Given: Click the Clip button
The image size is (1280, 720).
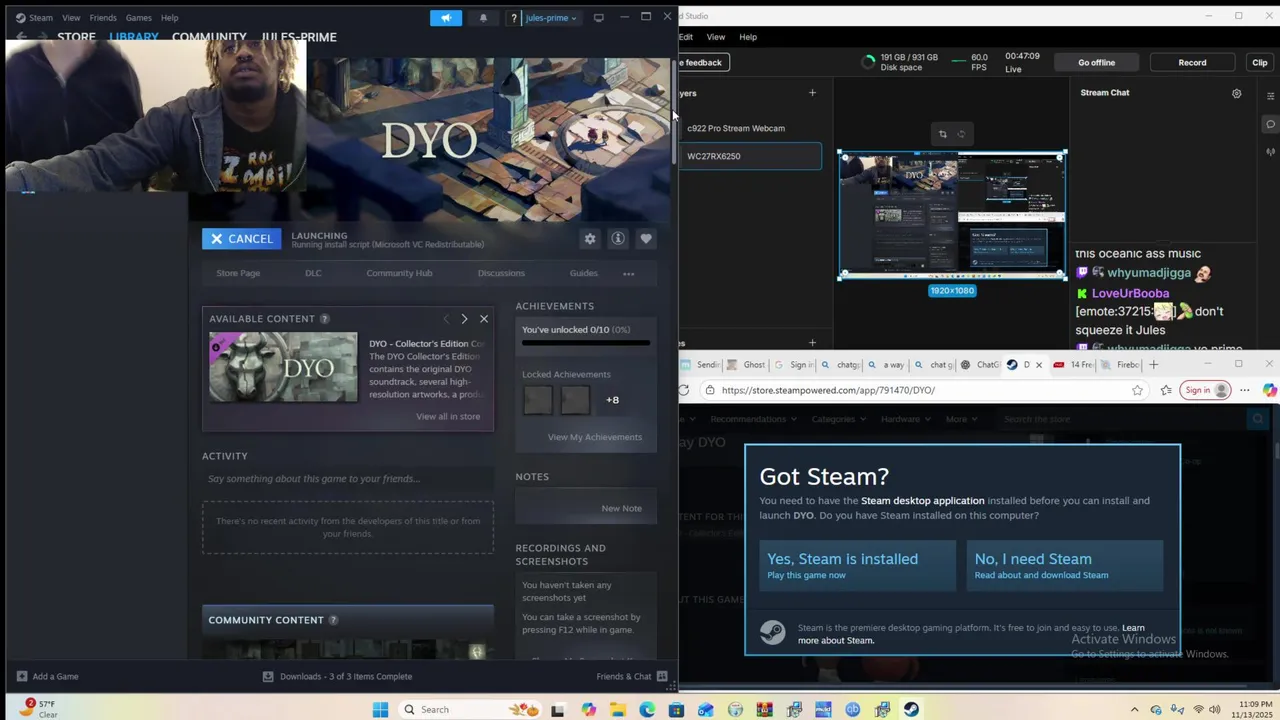Looking at the screenshot, I should 1260,62.
